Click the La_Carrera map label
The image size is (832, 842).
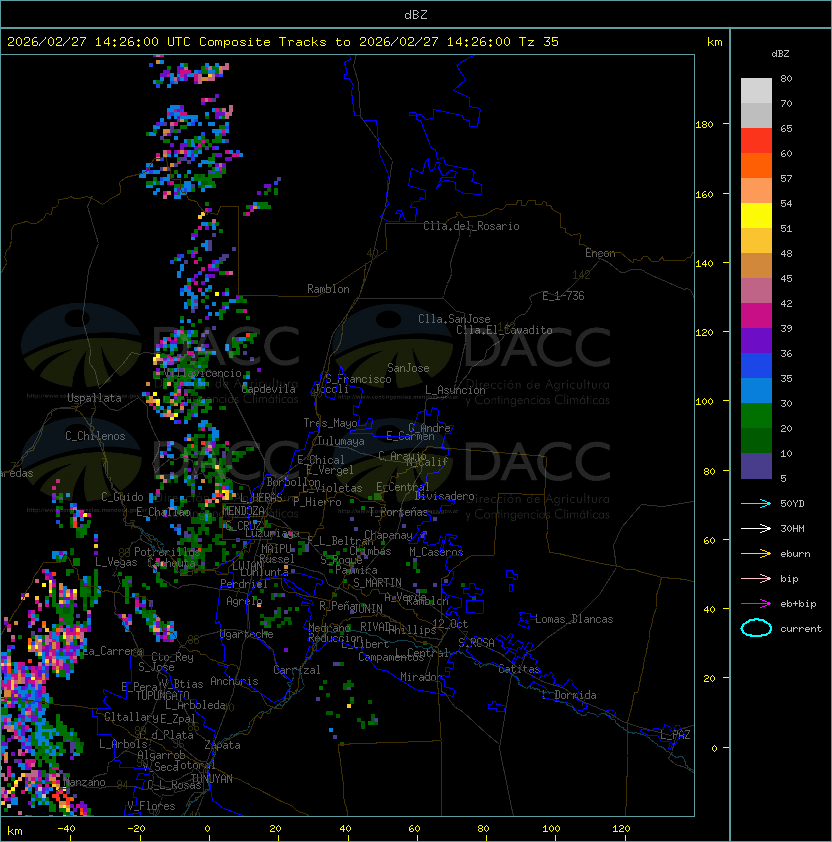[x=111, y=651]
